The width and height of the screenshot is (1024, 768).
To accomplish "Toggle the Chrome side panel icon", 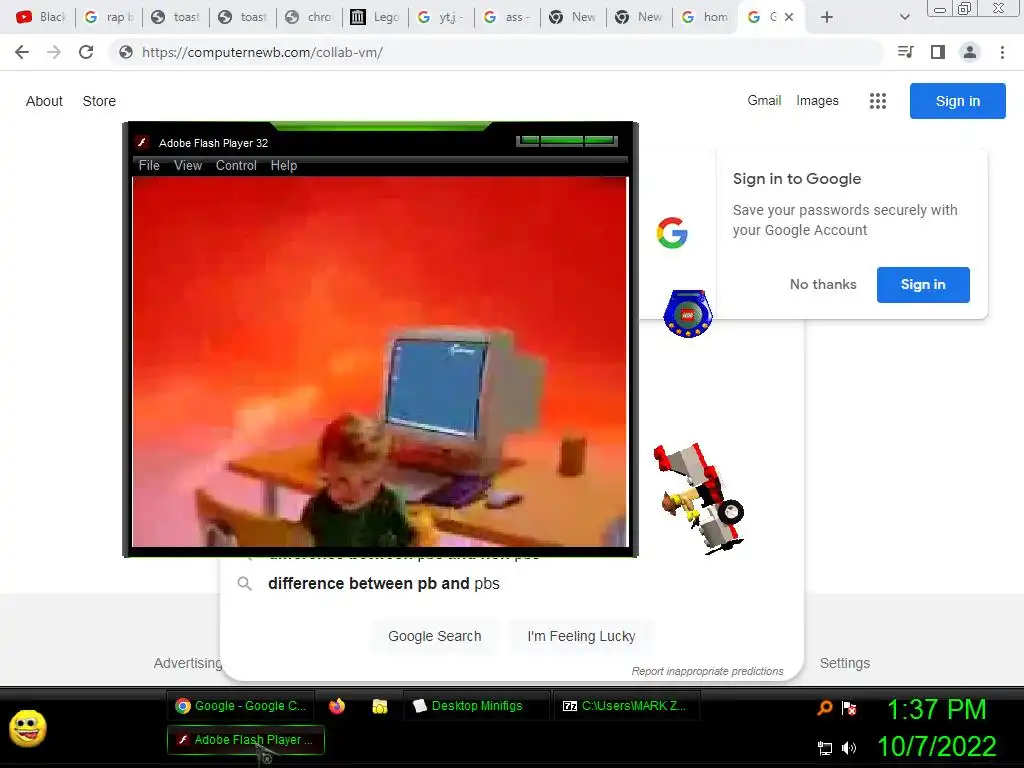I will coord(938,52).
